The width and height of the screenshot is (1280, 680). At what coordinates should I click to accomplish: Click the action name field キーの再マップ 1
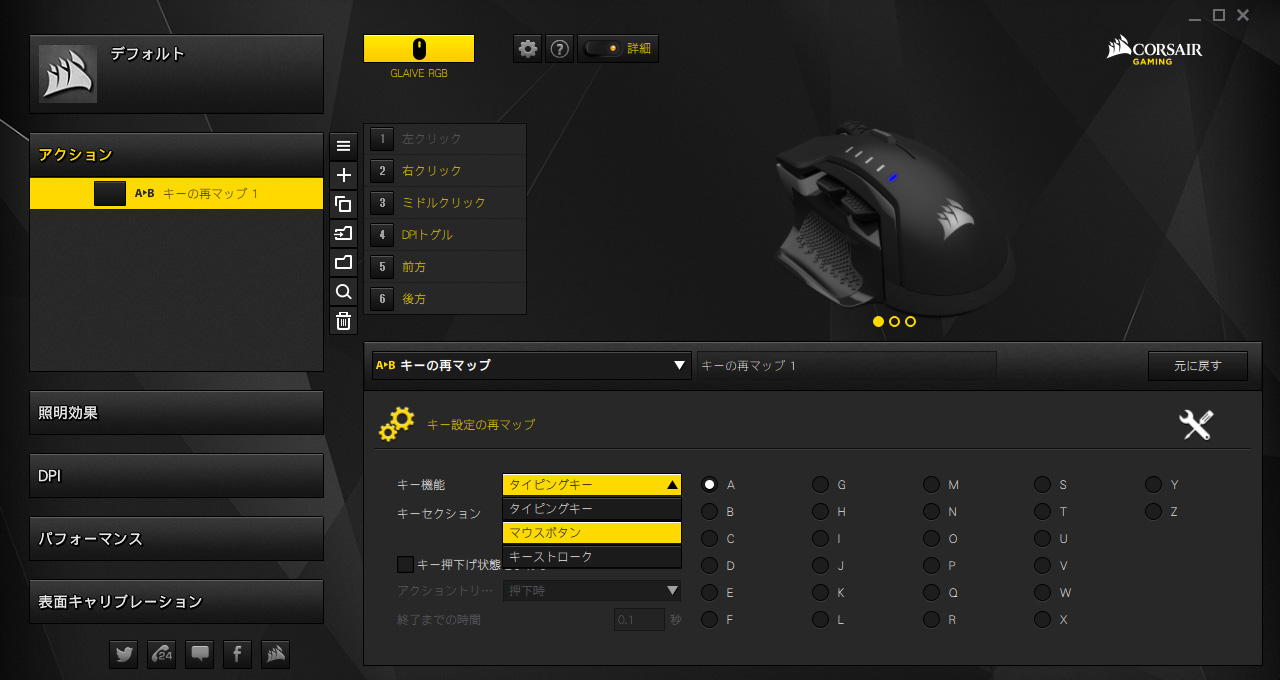[x=846, y=366]
